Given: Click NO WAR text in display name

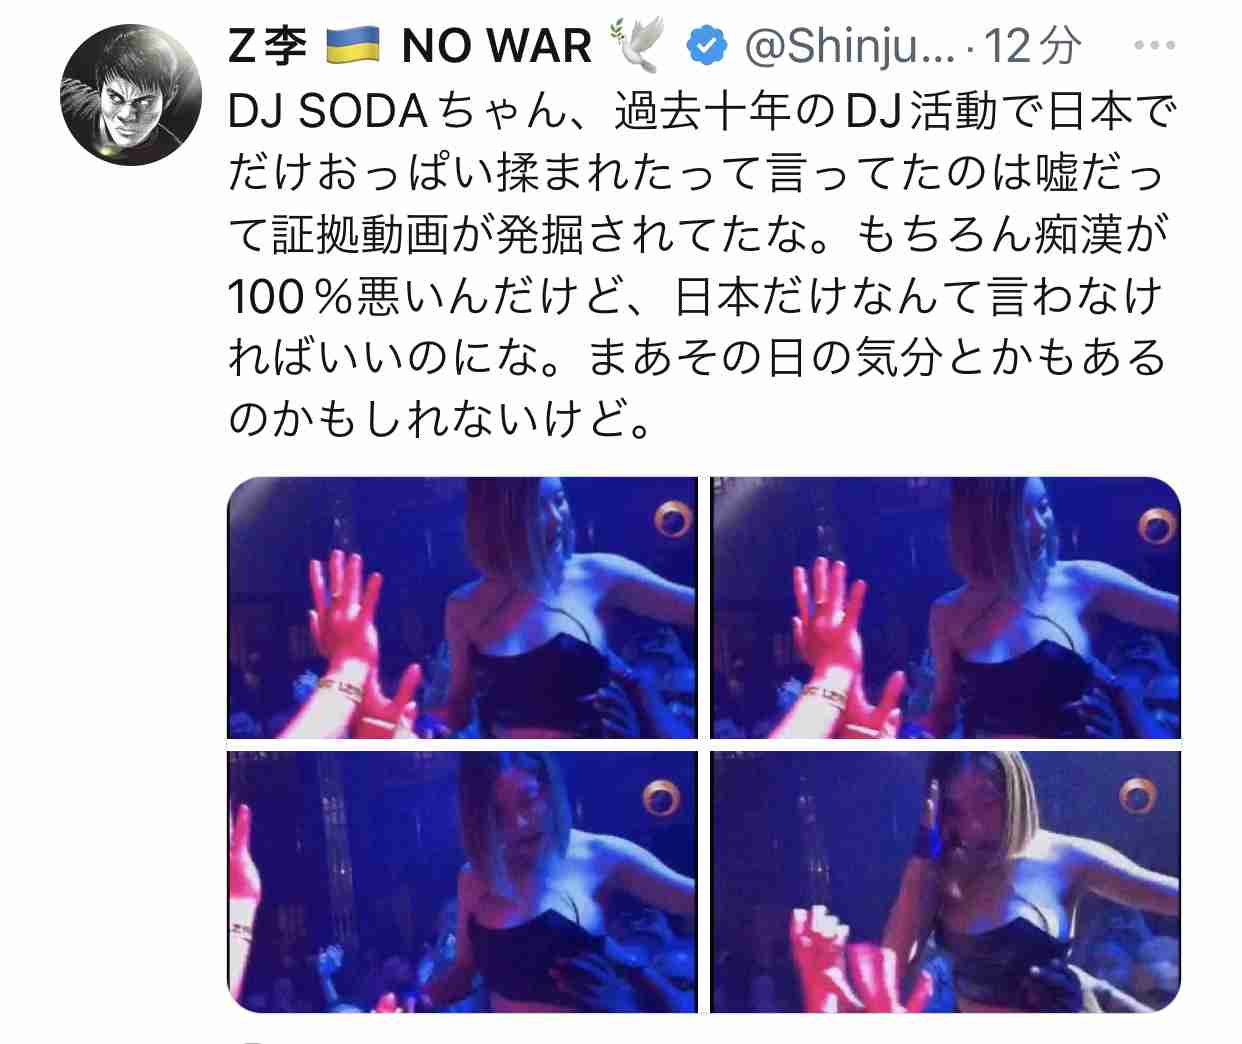Looking at the screenshot, I should click(496, 46).
